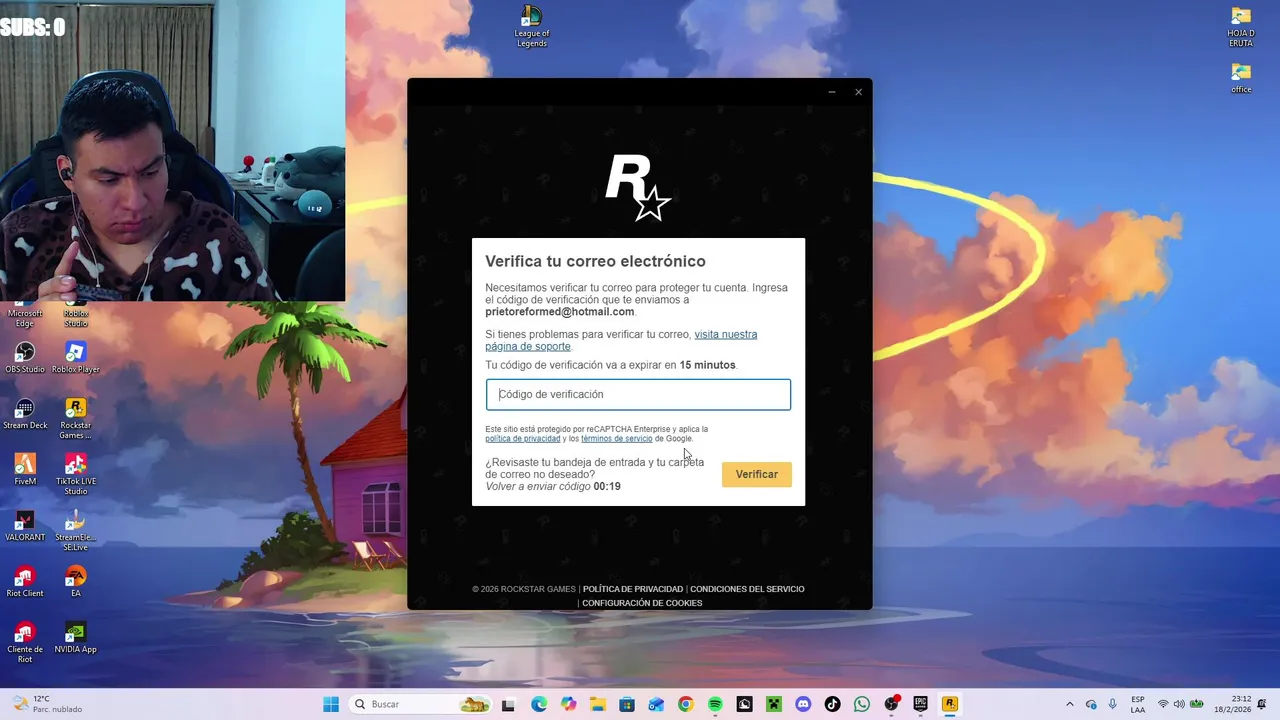The image size is (1280, 720).
Task: Open Wi-Fi network quick settings
Action: coord(1163,704)
